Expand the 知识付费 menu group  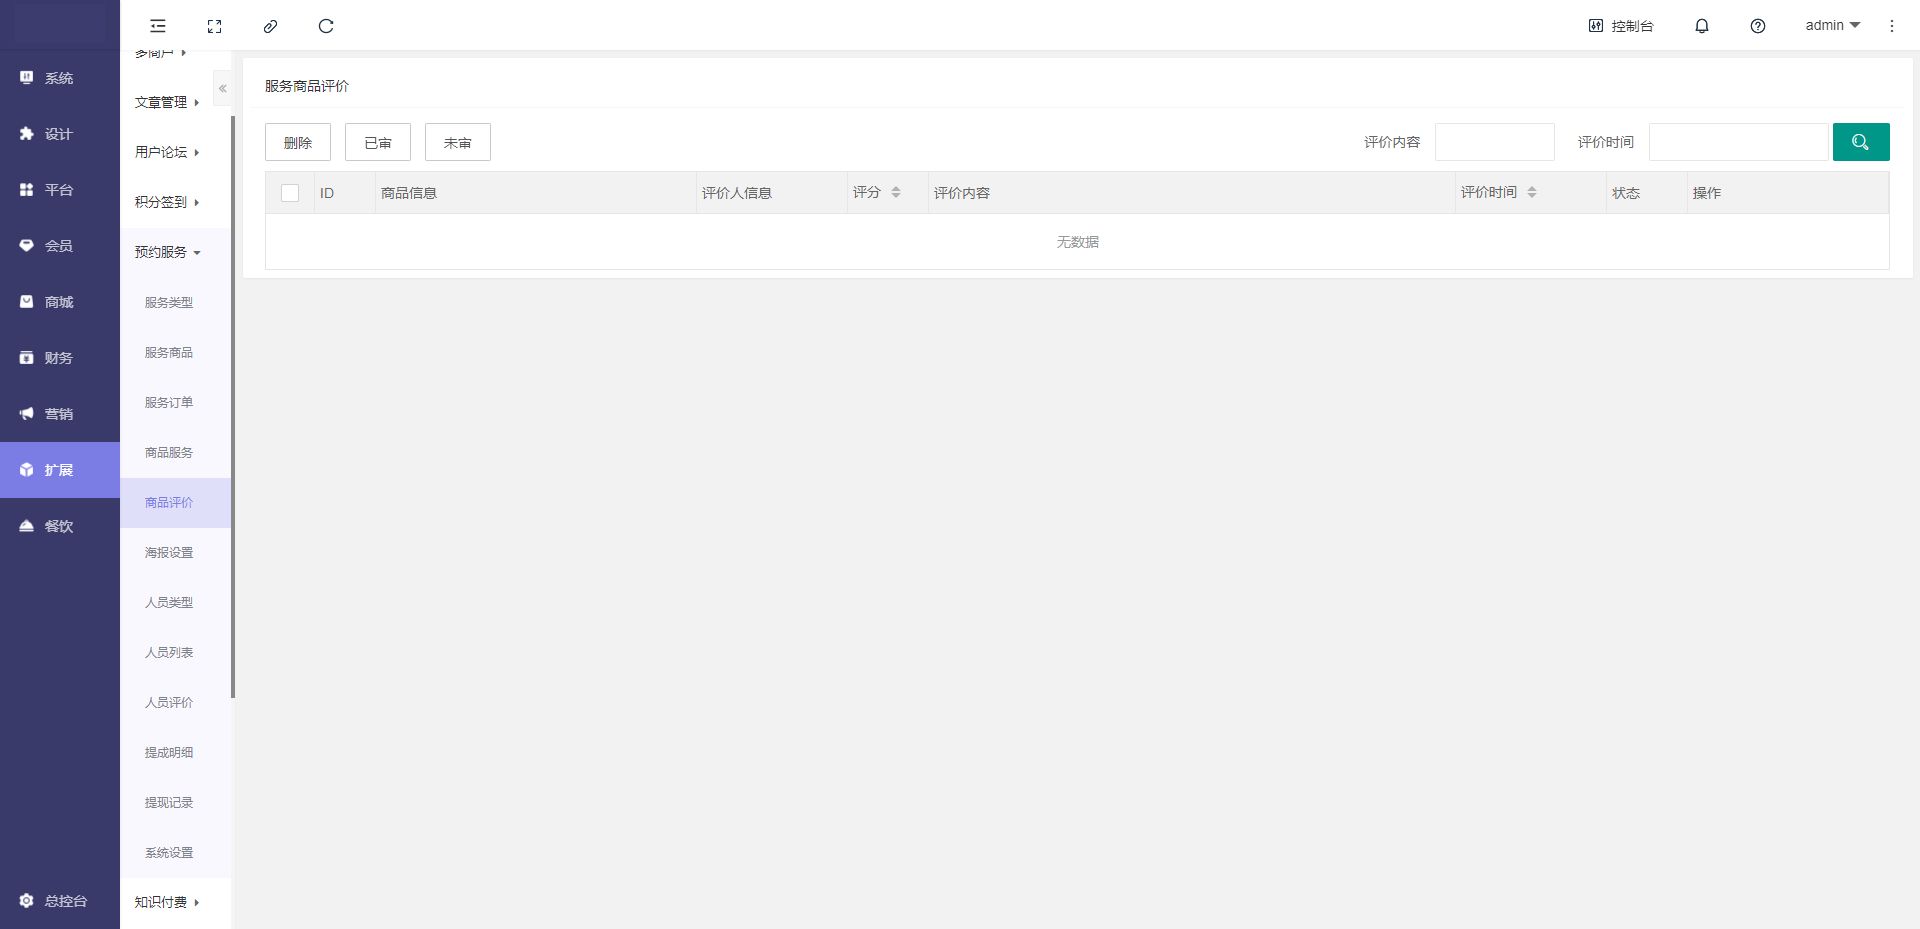(x=168, y=902)
